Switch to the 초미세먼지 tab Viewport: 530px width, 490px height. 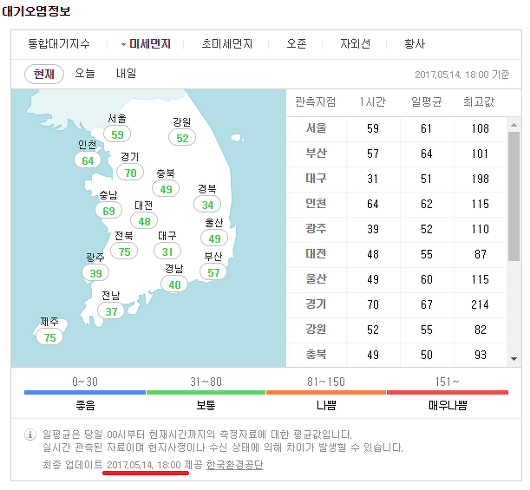click(227, 44)
